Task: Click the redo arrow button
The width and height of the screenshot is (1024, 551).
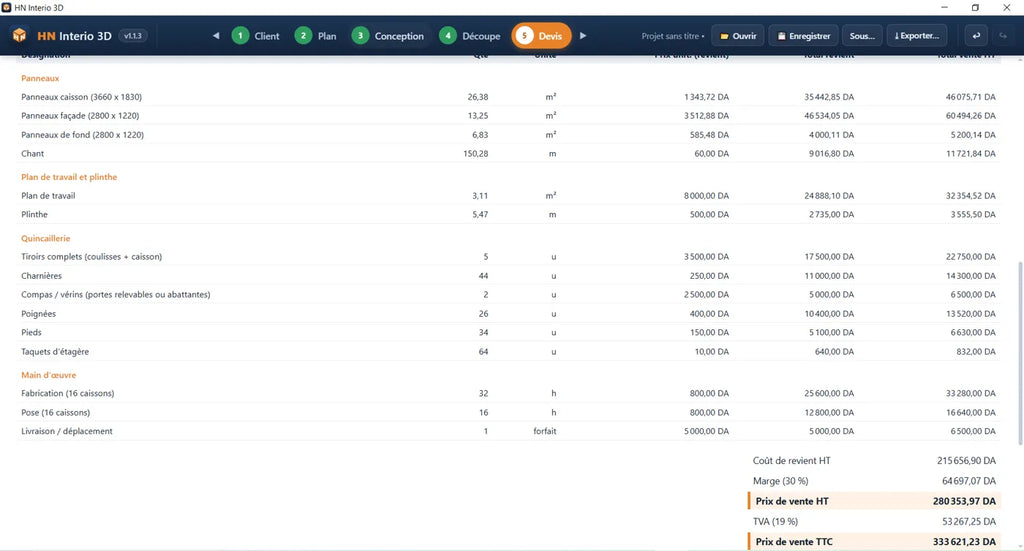Action: point(1003,36)
